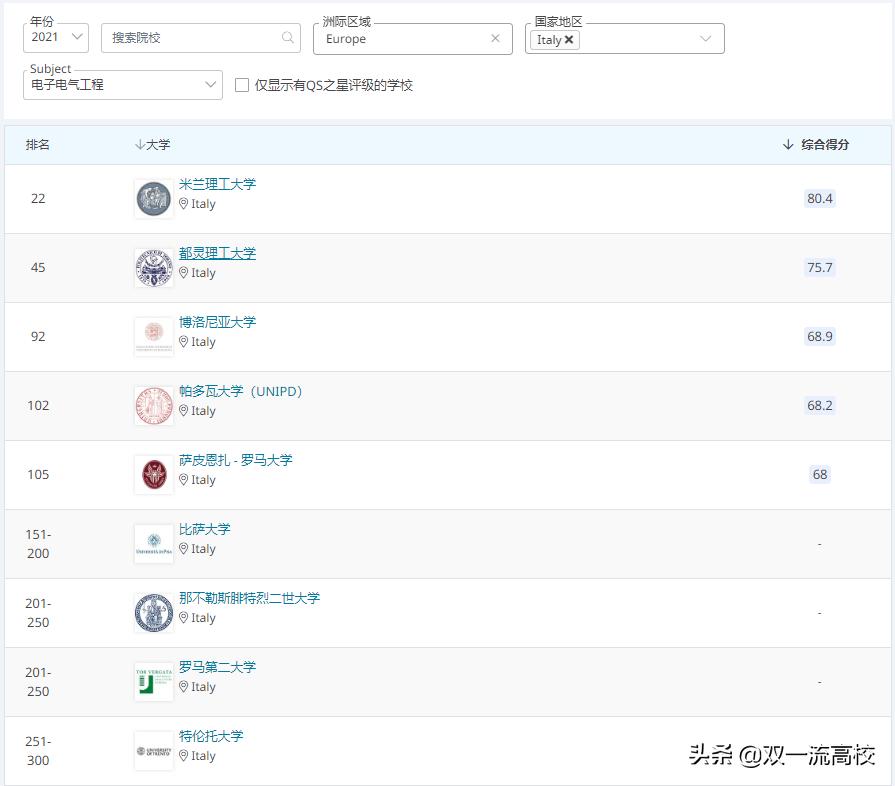This screenshot has width=895, height=786.
Task: Click the 米兰理工大学 university logo
Action: (x=152, y=198)
